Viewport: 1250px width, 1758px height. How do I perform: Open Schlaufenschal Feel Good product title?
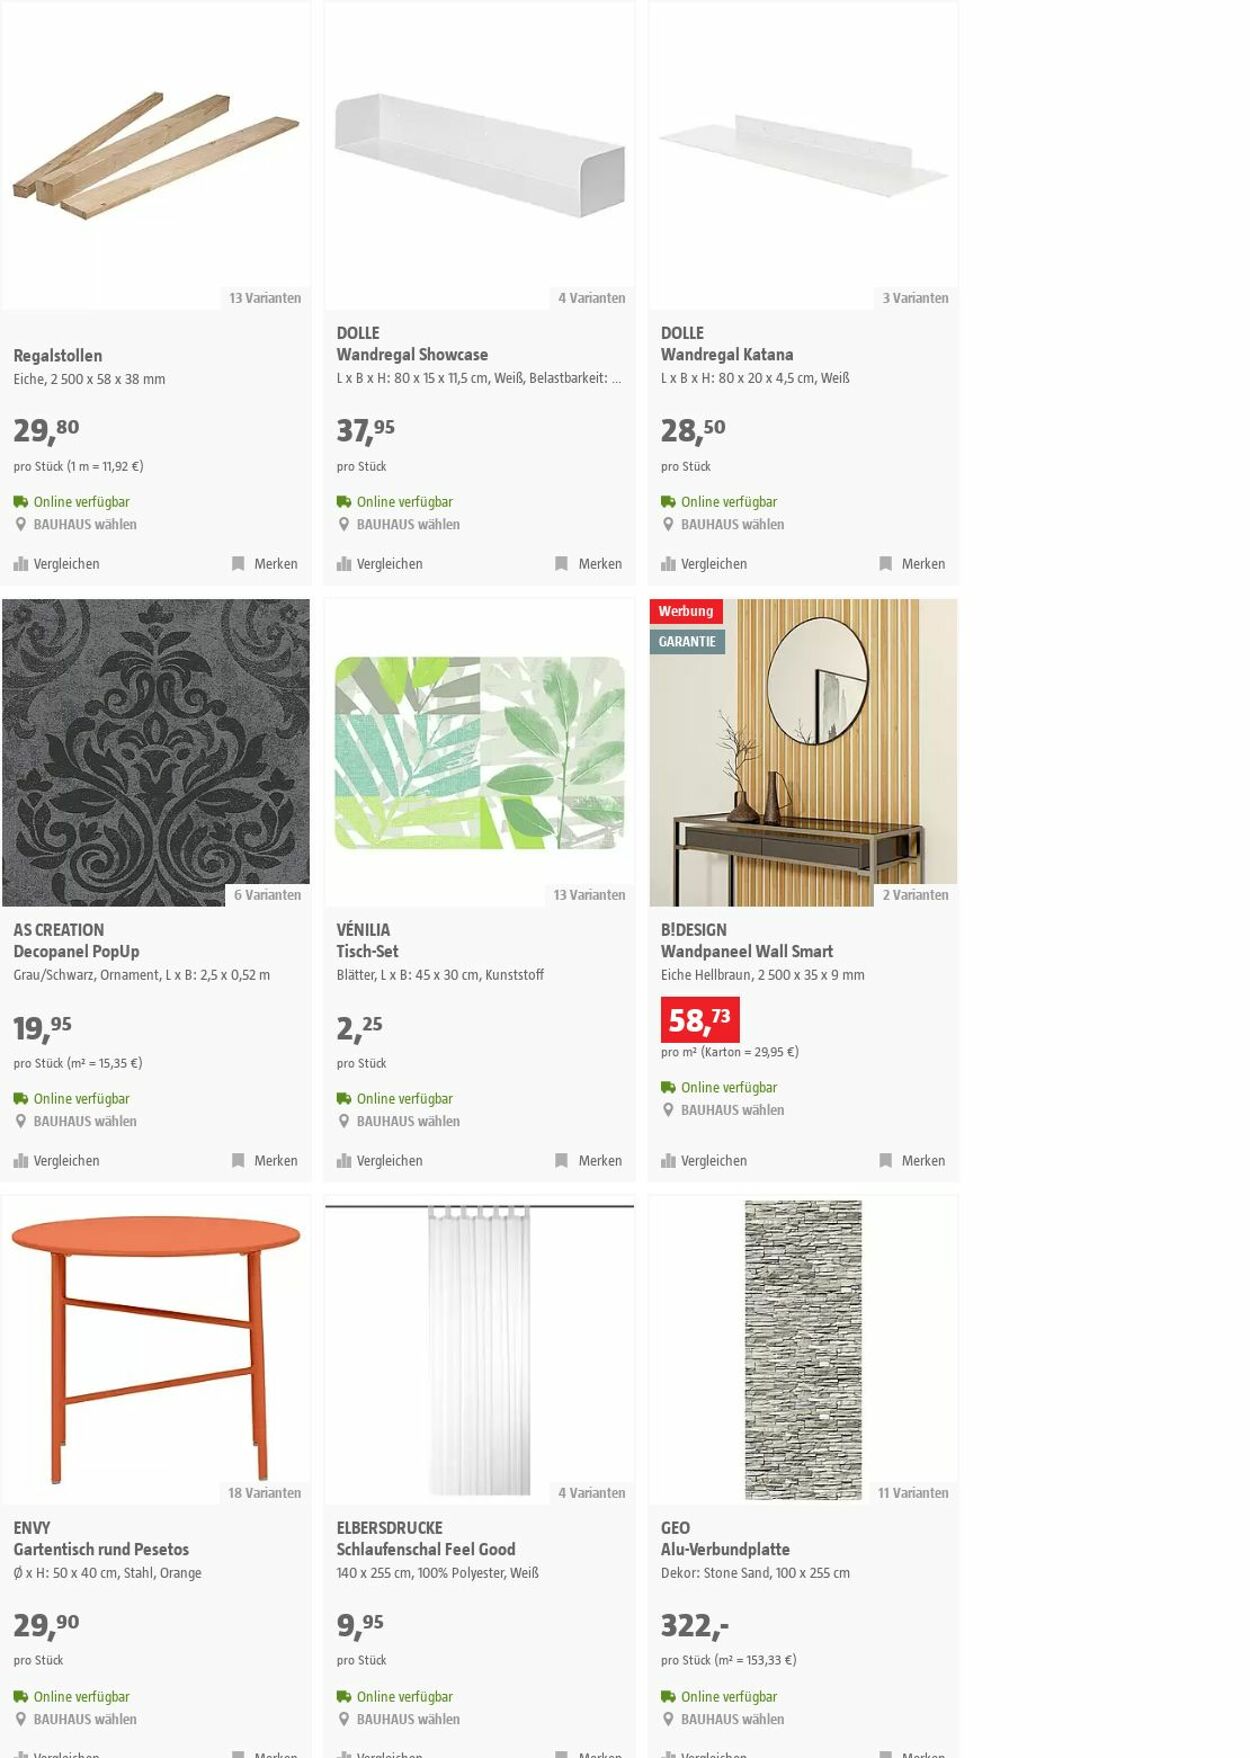click(426, 1549)
